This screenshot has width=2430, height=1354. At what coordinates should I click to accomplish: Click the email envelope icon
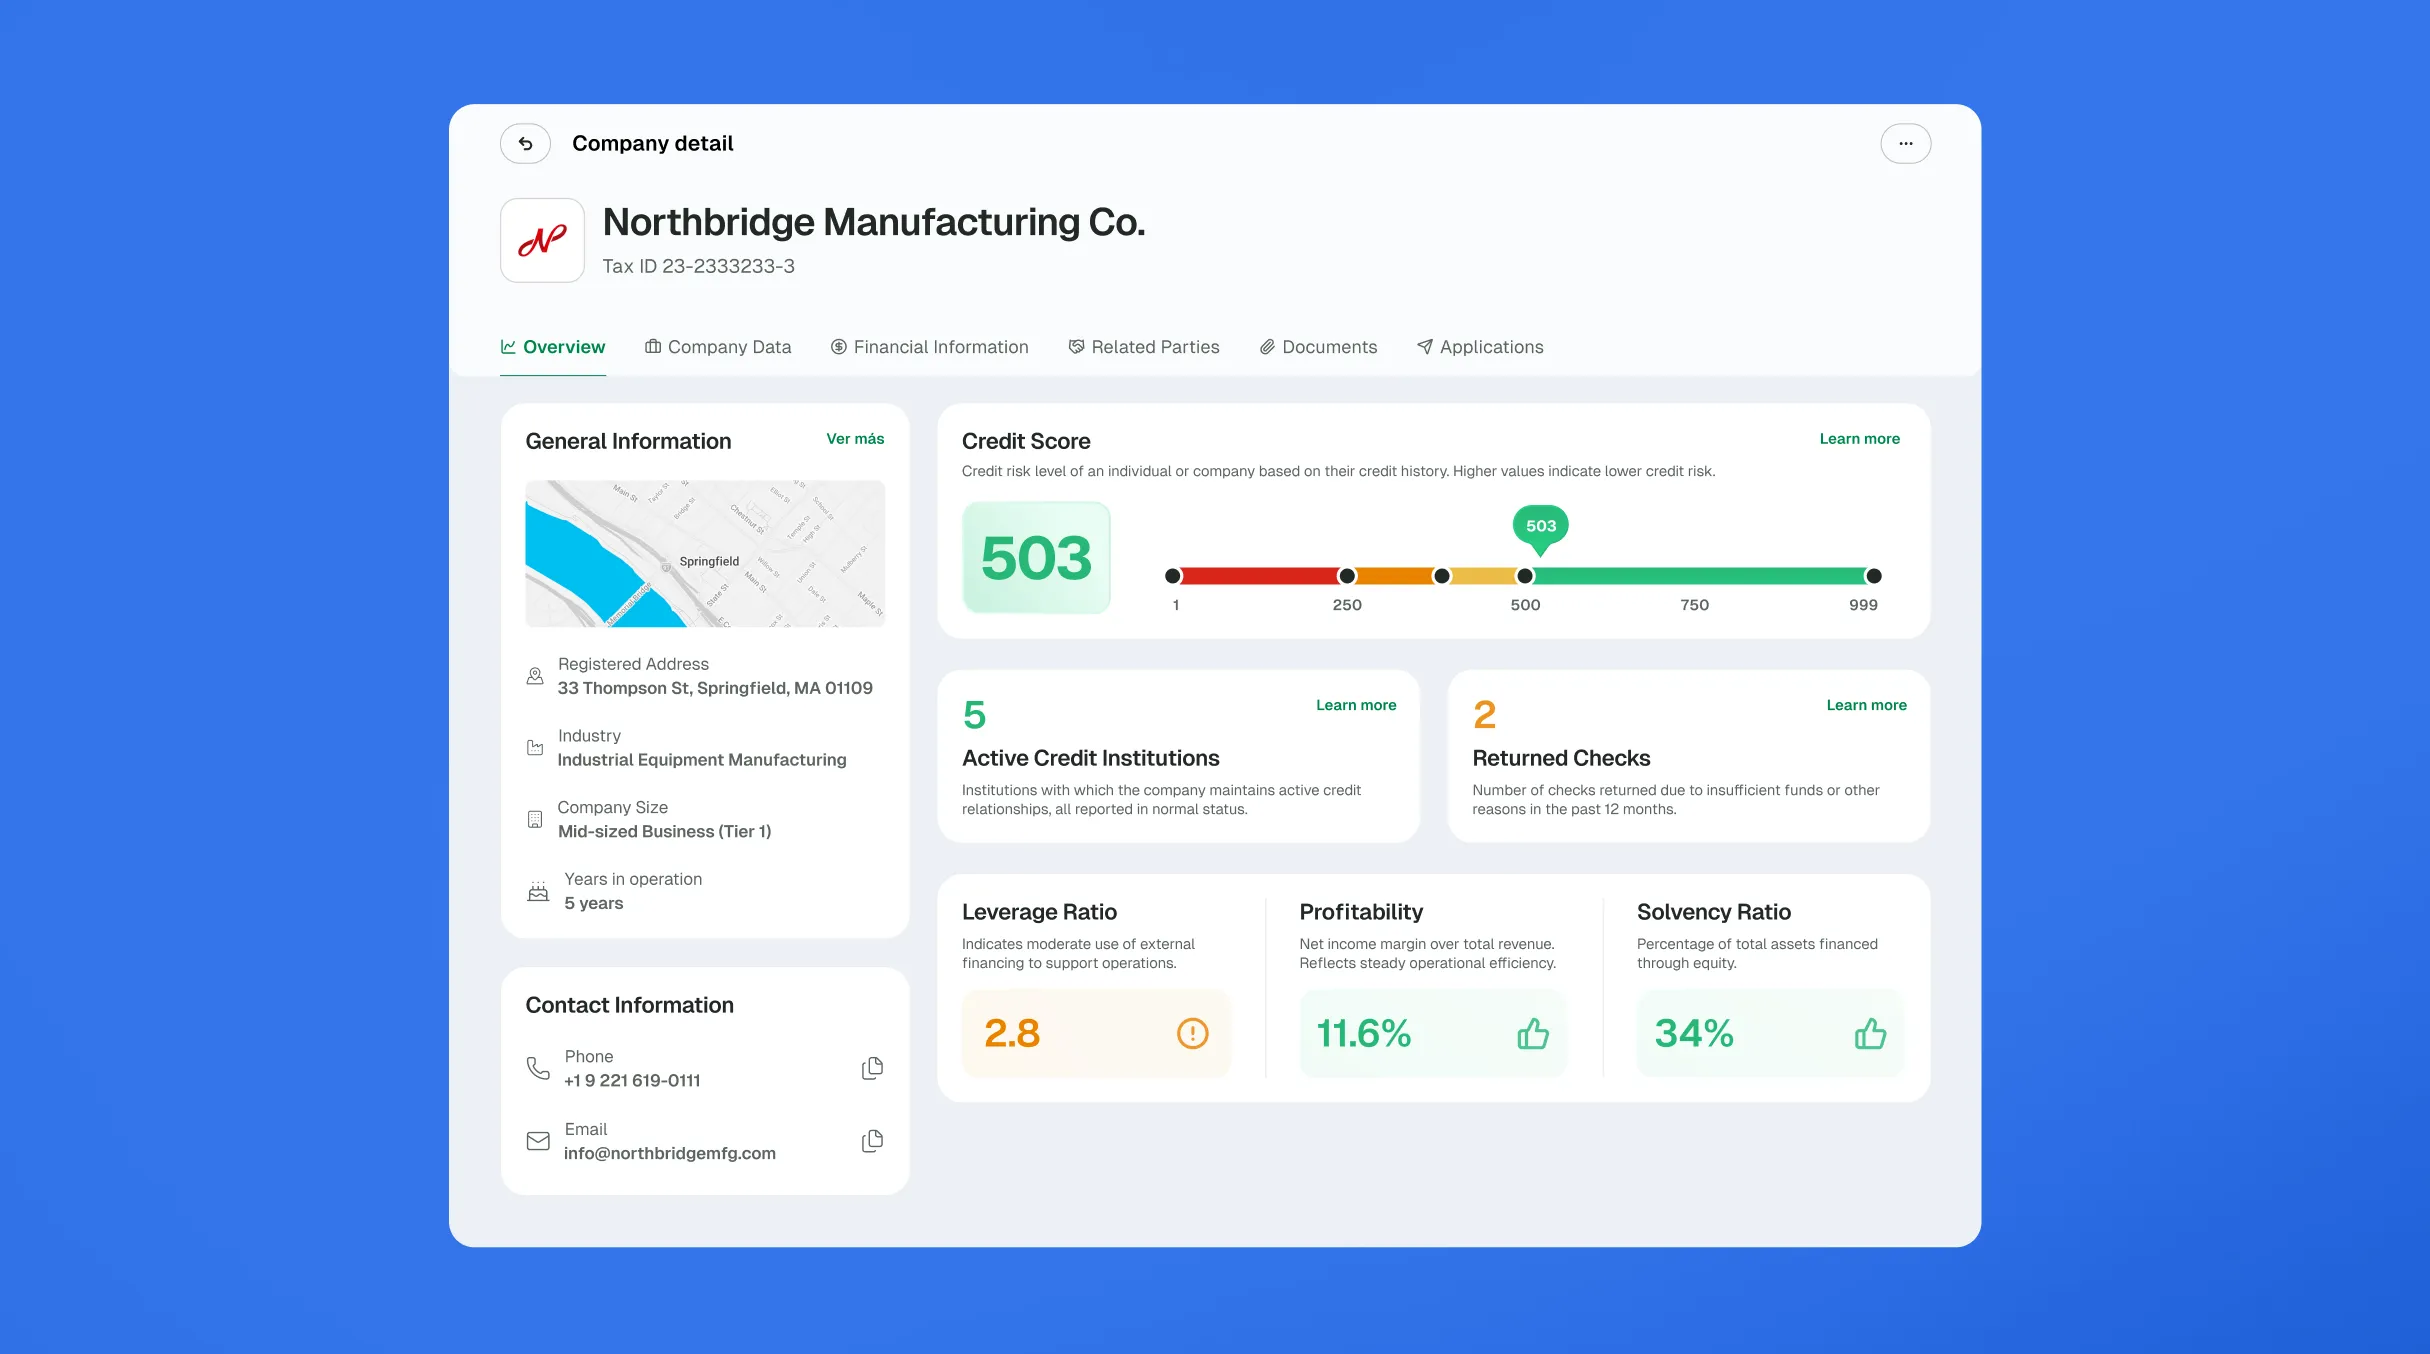[538, 1141]
